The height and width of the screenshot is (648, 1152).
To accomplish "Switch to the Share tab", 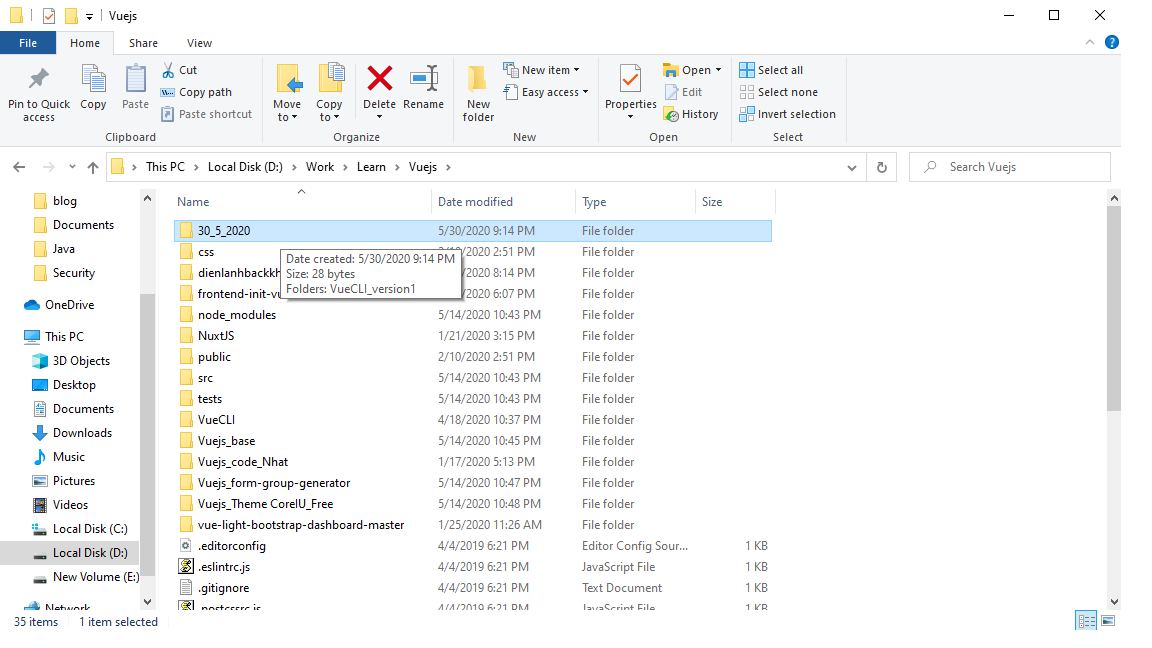I will pyautogui.click(x=143, y=43).
